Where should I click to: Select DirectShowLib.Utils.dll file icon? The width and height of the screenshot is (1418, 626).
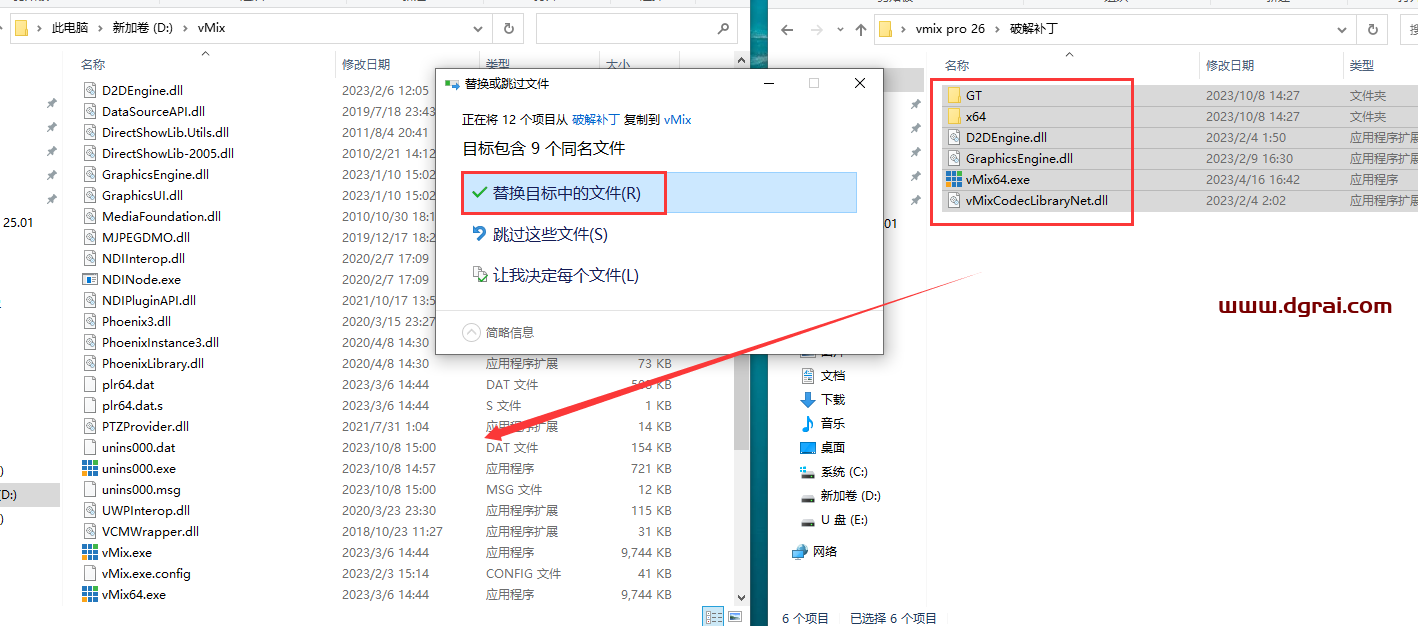pyautogui.click(x=90, y=132)
